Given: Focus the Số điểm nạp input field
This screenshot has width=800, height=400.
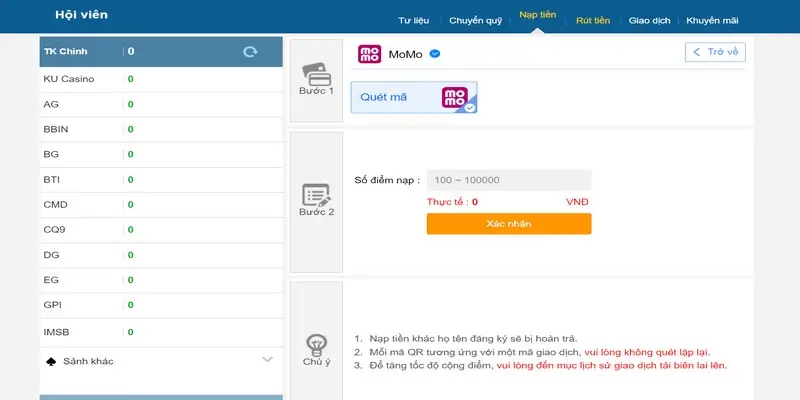Looking at the screenshot, I should click(x=508, y=180).
